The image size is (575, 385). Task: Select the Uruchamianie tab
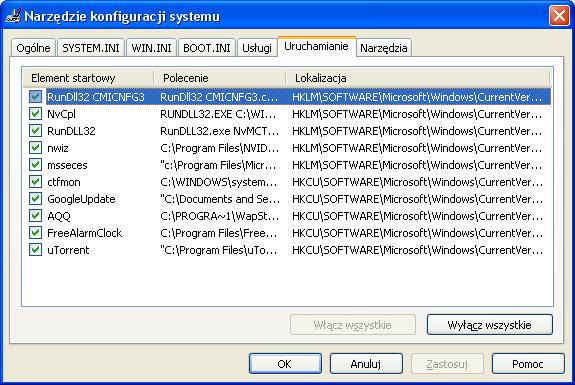point(316,46)
